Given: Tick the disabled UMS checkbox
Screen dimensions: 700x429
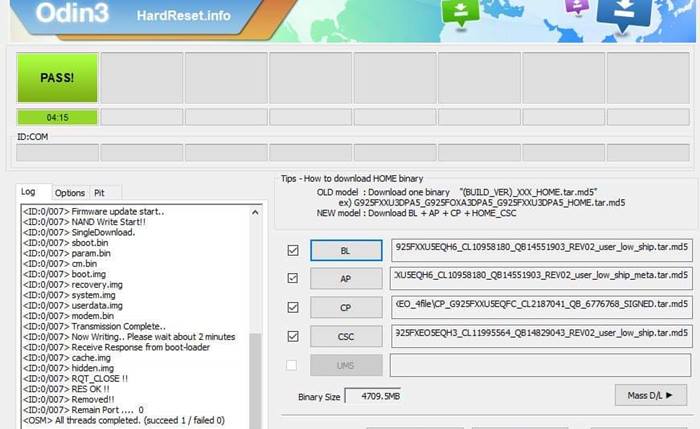Looking at the screenshot, I should click(292, 365).
